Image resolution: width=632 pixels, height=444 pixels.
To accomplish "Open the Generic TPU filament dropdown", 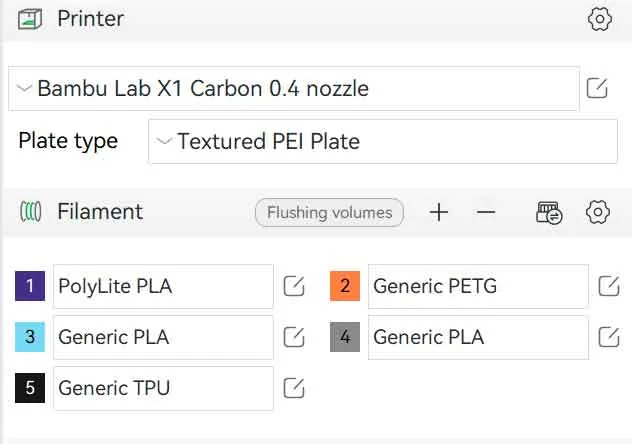I will pos(163,388).
